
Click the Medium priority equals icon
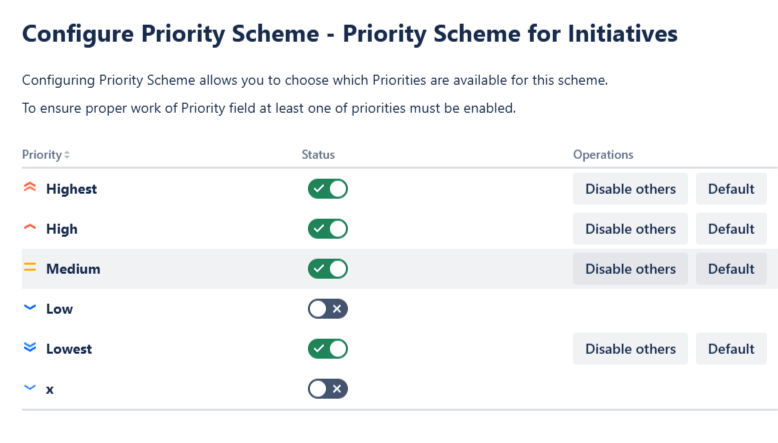click(x=30, y=268)
